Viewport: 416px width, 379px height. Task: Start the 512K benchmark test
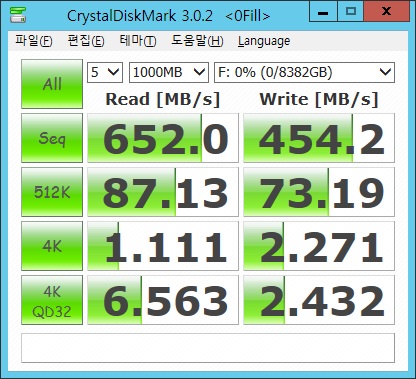click(52, 192)
